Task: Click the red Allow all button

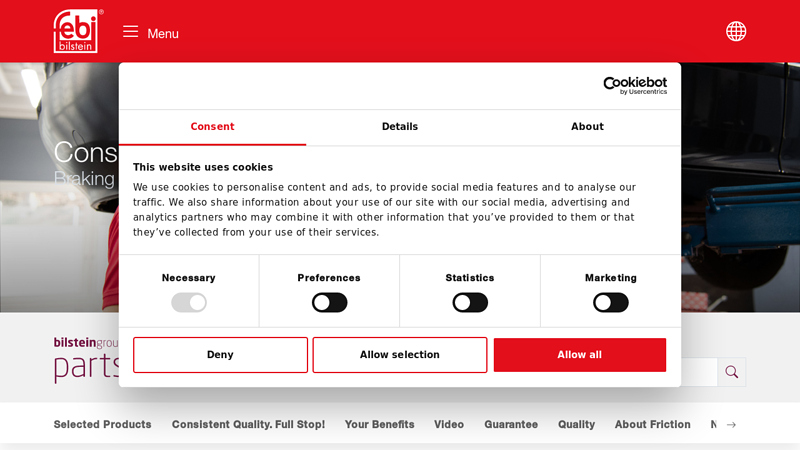Action: 580,355
